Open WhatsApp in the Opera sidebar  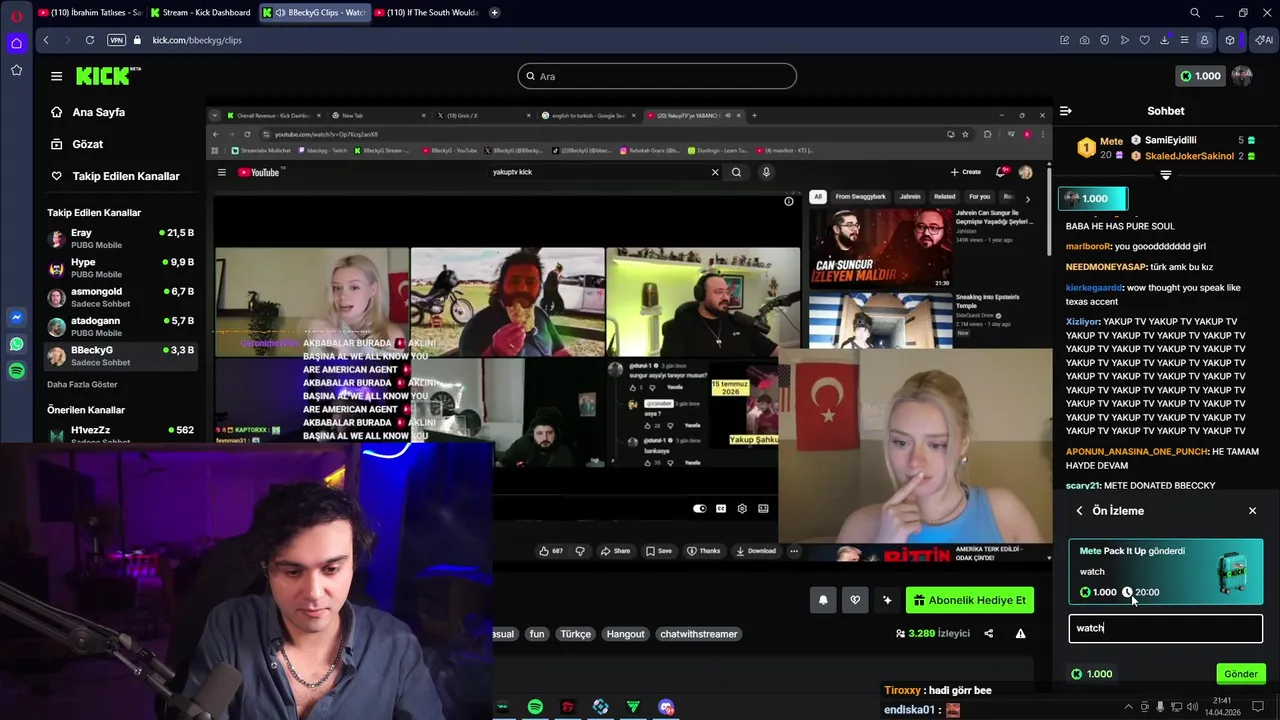coord(16,344)
